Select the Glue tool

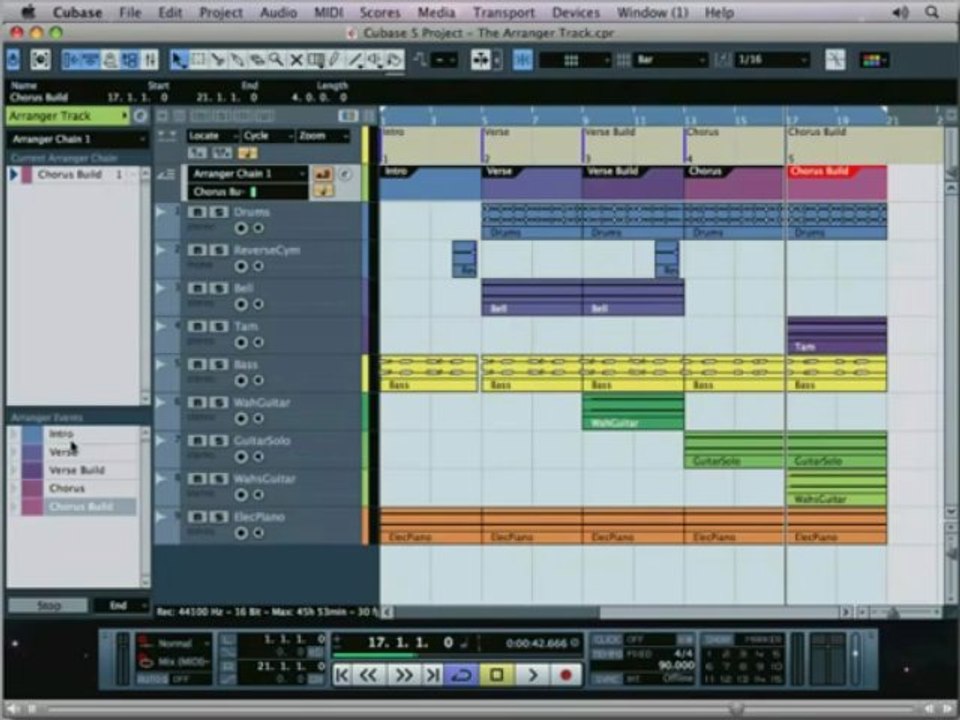[x=237, y=59]
